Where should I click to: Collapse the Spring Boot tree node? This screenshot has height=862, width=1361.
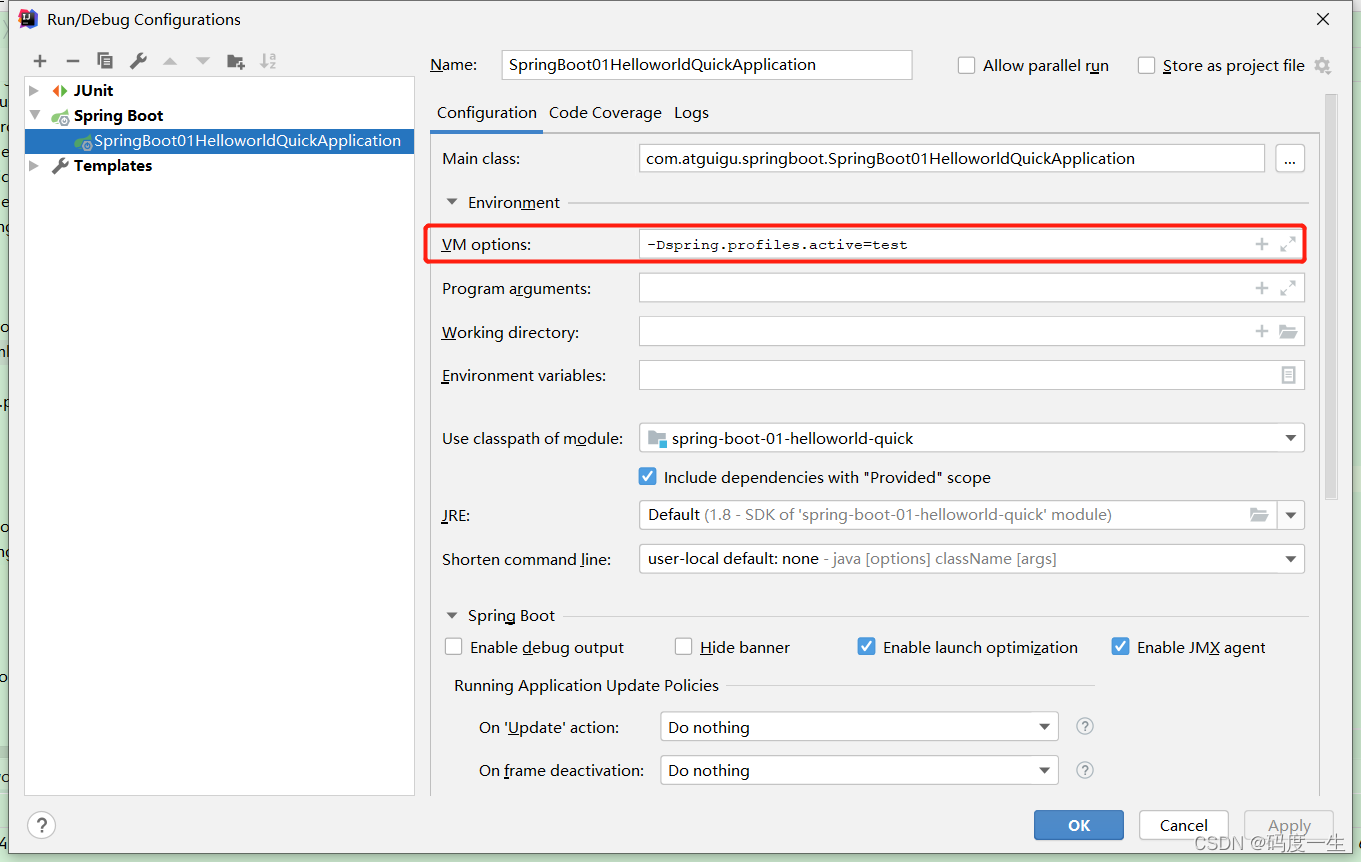(x=35, y=116)
